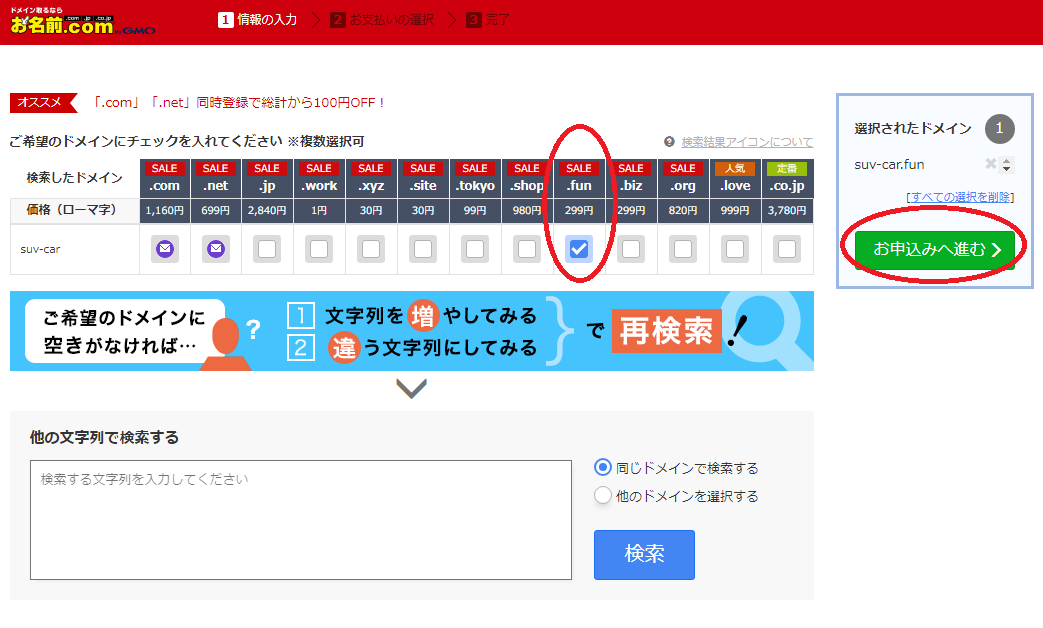The image size is (1043, 628).
Task: Click the mail icon under .net
Action: [x=216, y=249]
